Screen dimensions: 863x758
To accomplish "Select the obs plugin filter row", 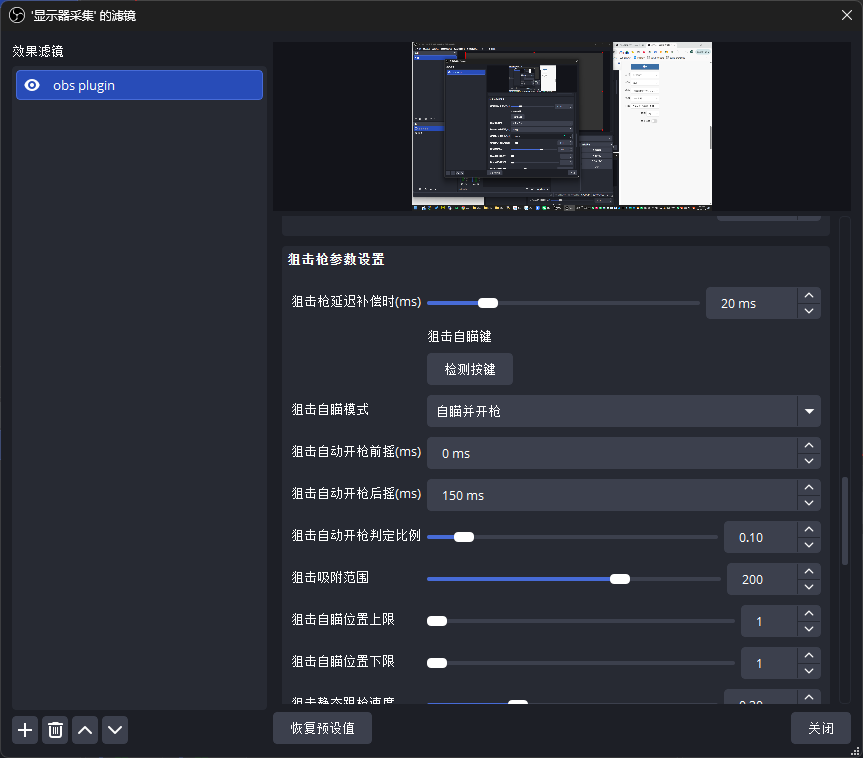I will click(x=139, y=85).
